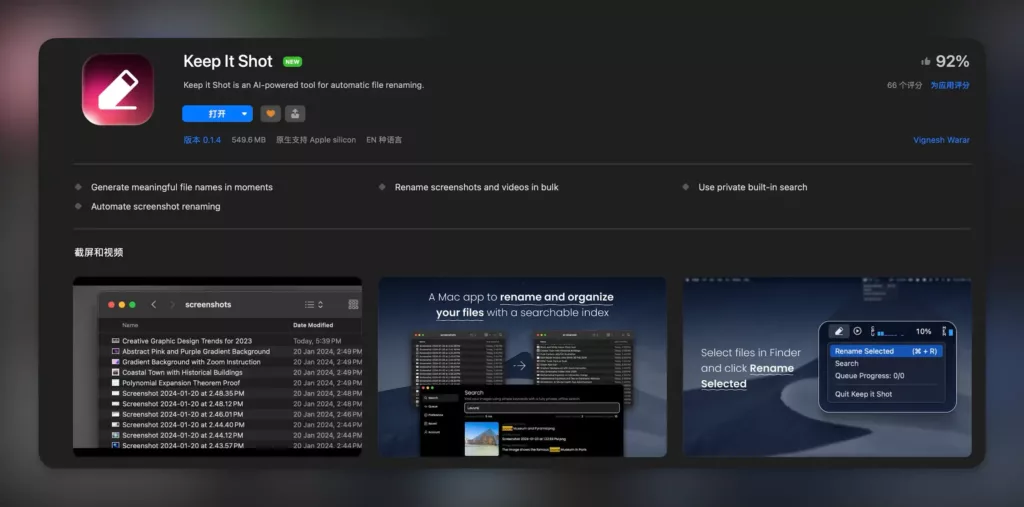Click the forward chevron in Finder screenshot
Screen dimensions: 1024x507
[172, 304]
